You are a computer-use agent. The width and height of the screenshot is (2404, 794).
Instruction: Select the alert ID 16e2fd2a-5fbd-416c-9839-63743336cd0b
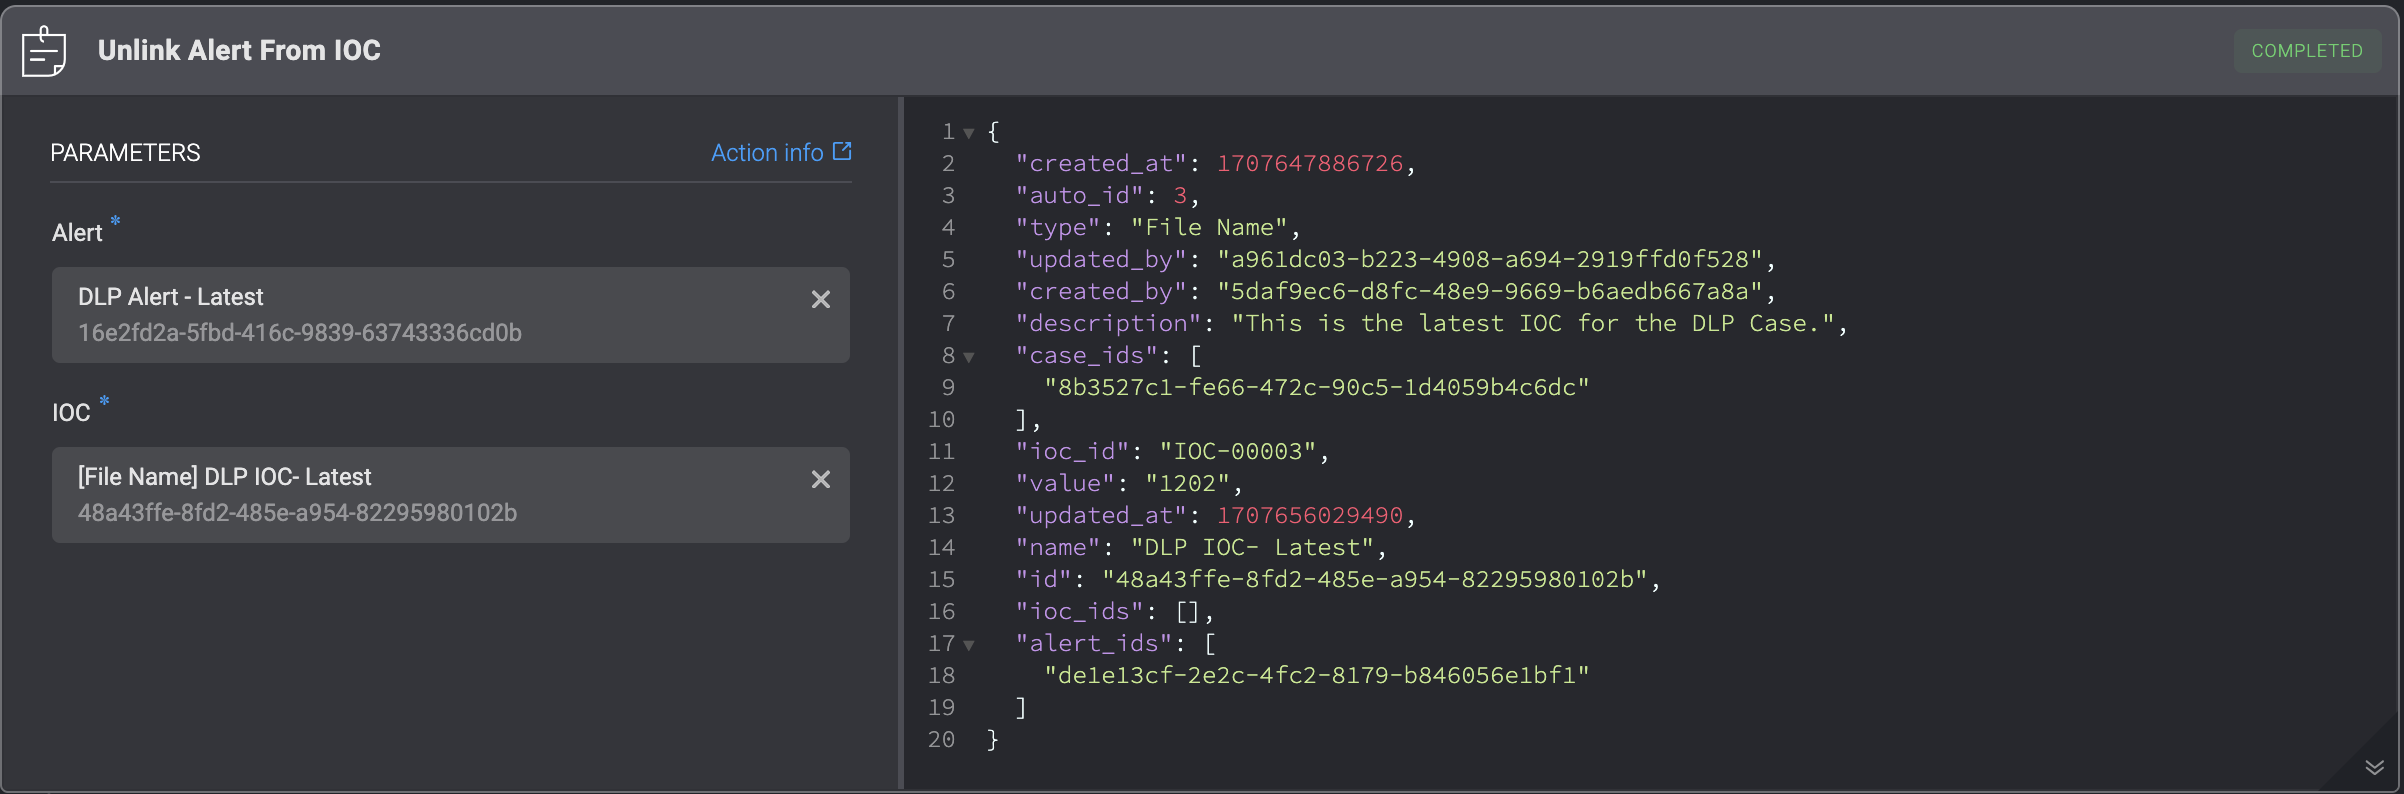click(300, 333)
